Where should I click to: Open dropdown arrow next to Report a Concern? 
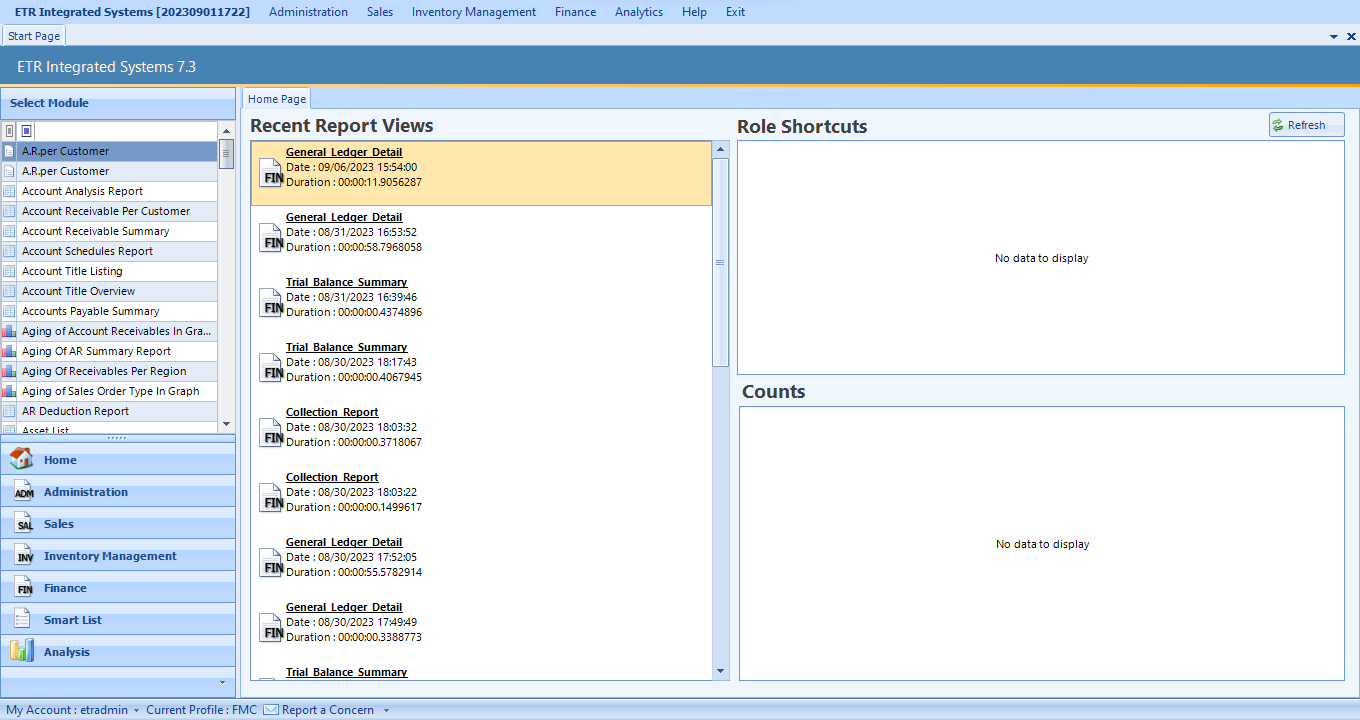[x=386, y=711]
